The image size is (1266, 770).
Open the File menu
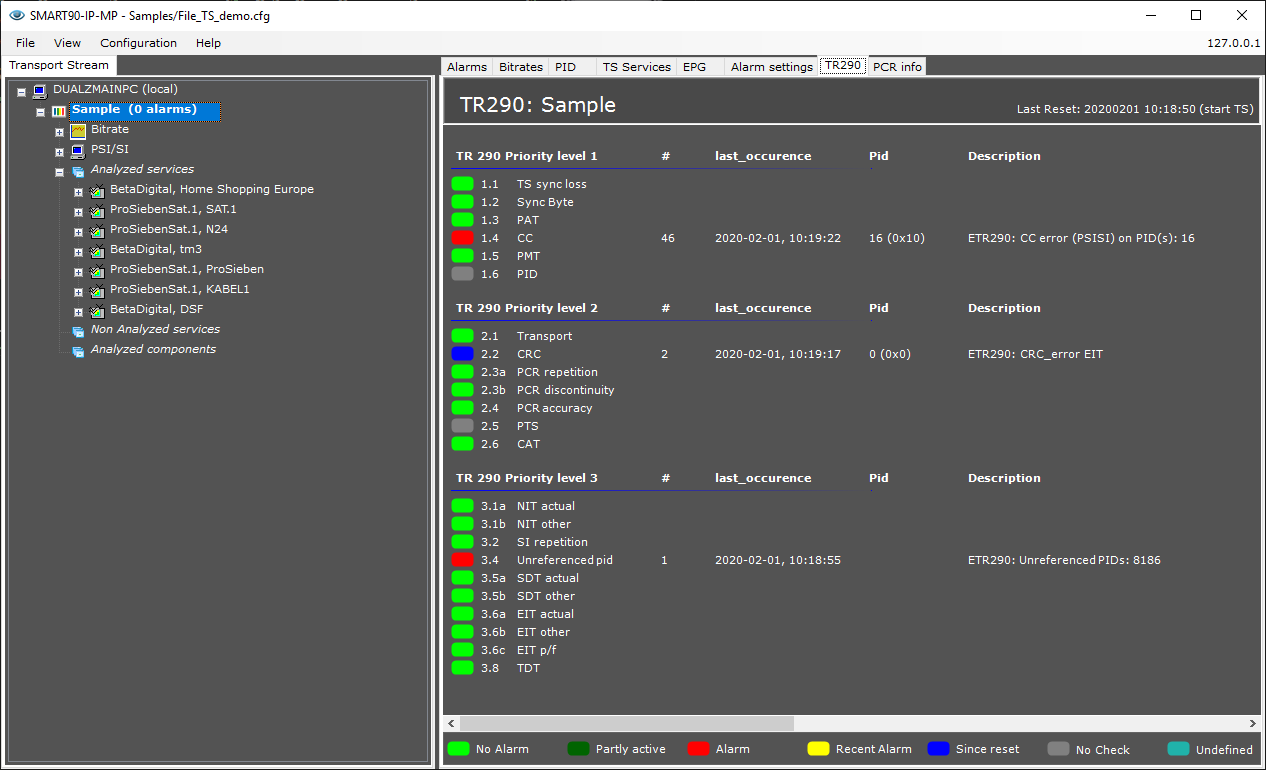coord(25,43)
